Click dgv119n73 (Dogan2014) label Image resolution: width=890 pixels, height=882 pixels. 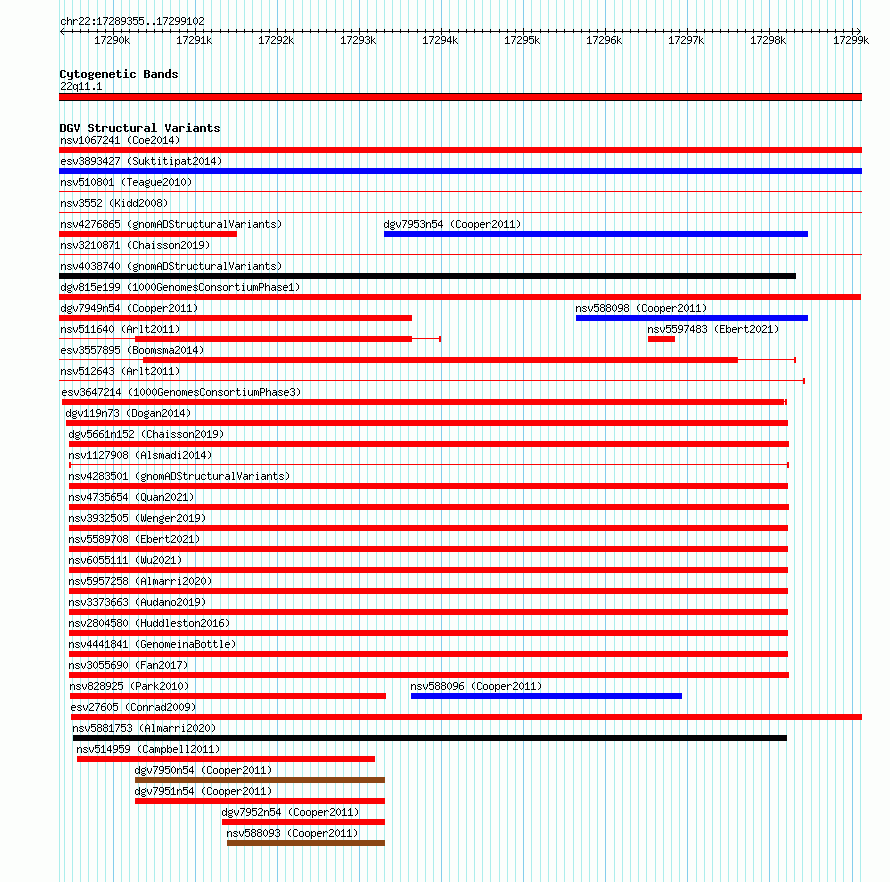[x=128, y=413]
